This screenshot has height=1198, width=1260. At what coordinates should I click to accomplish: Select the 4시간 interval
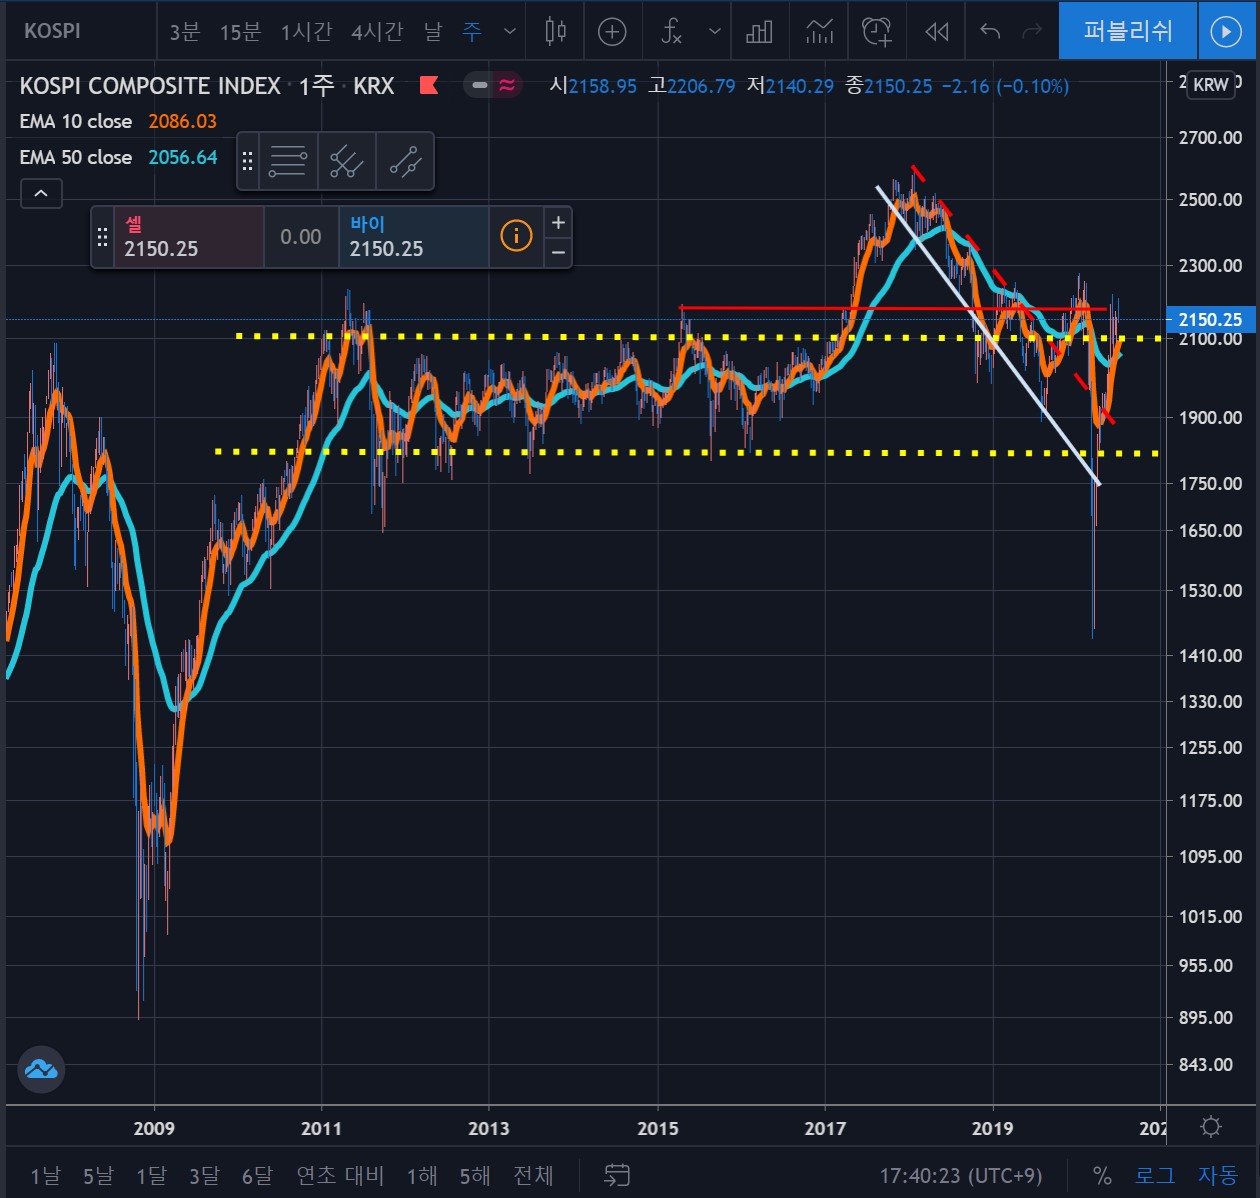377,32
